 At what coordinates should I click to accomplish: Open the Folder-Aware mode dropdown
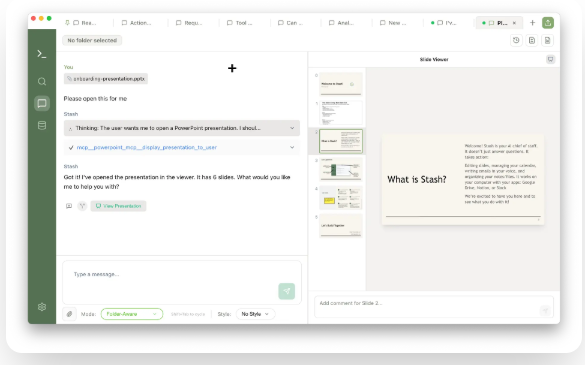coord(132,314)
